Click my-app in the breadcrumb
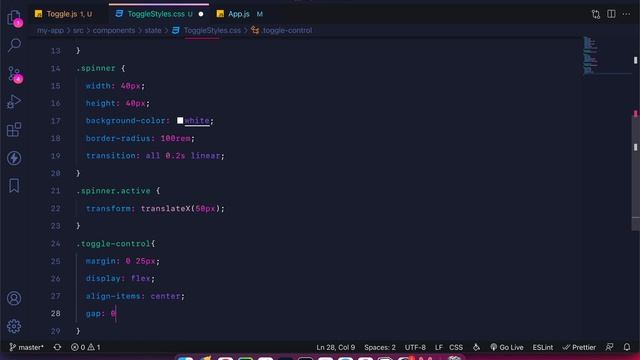This screenshot has width=640, height=360. [50, 30]
